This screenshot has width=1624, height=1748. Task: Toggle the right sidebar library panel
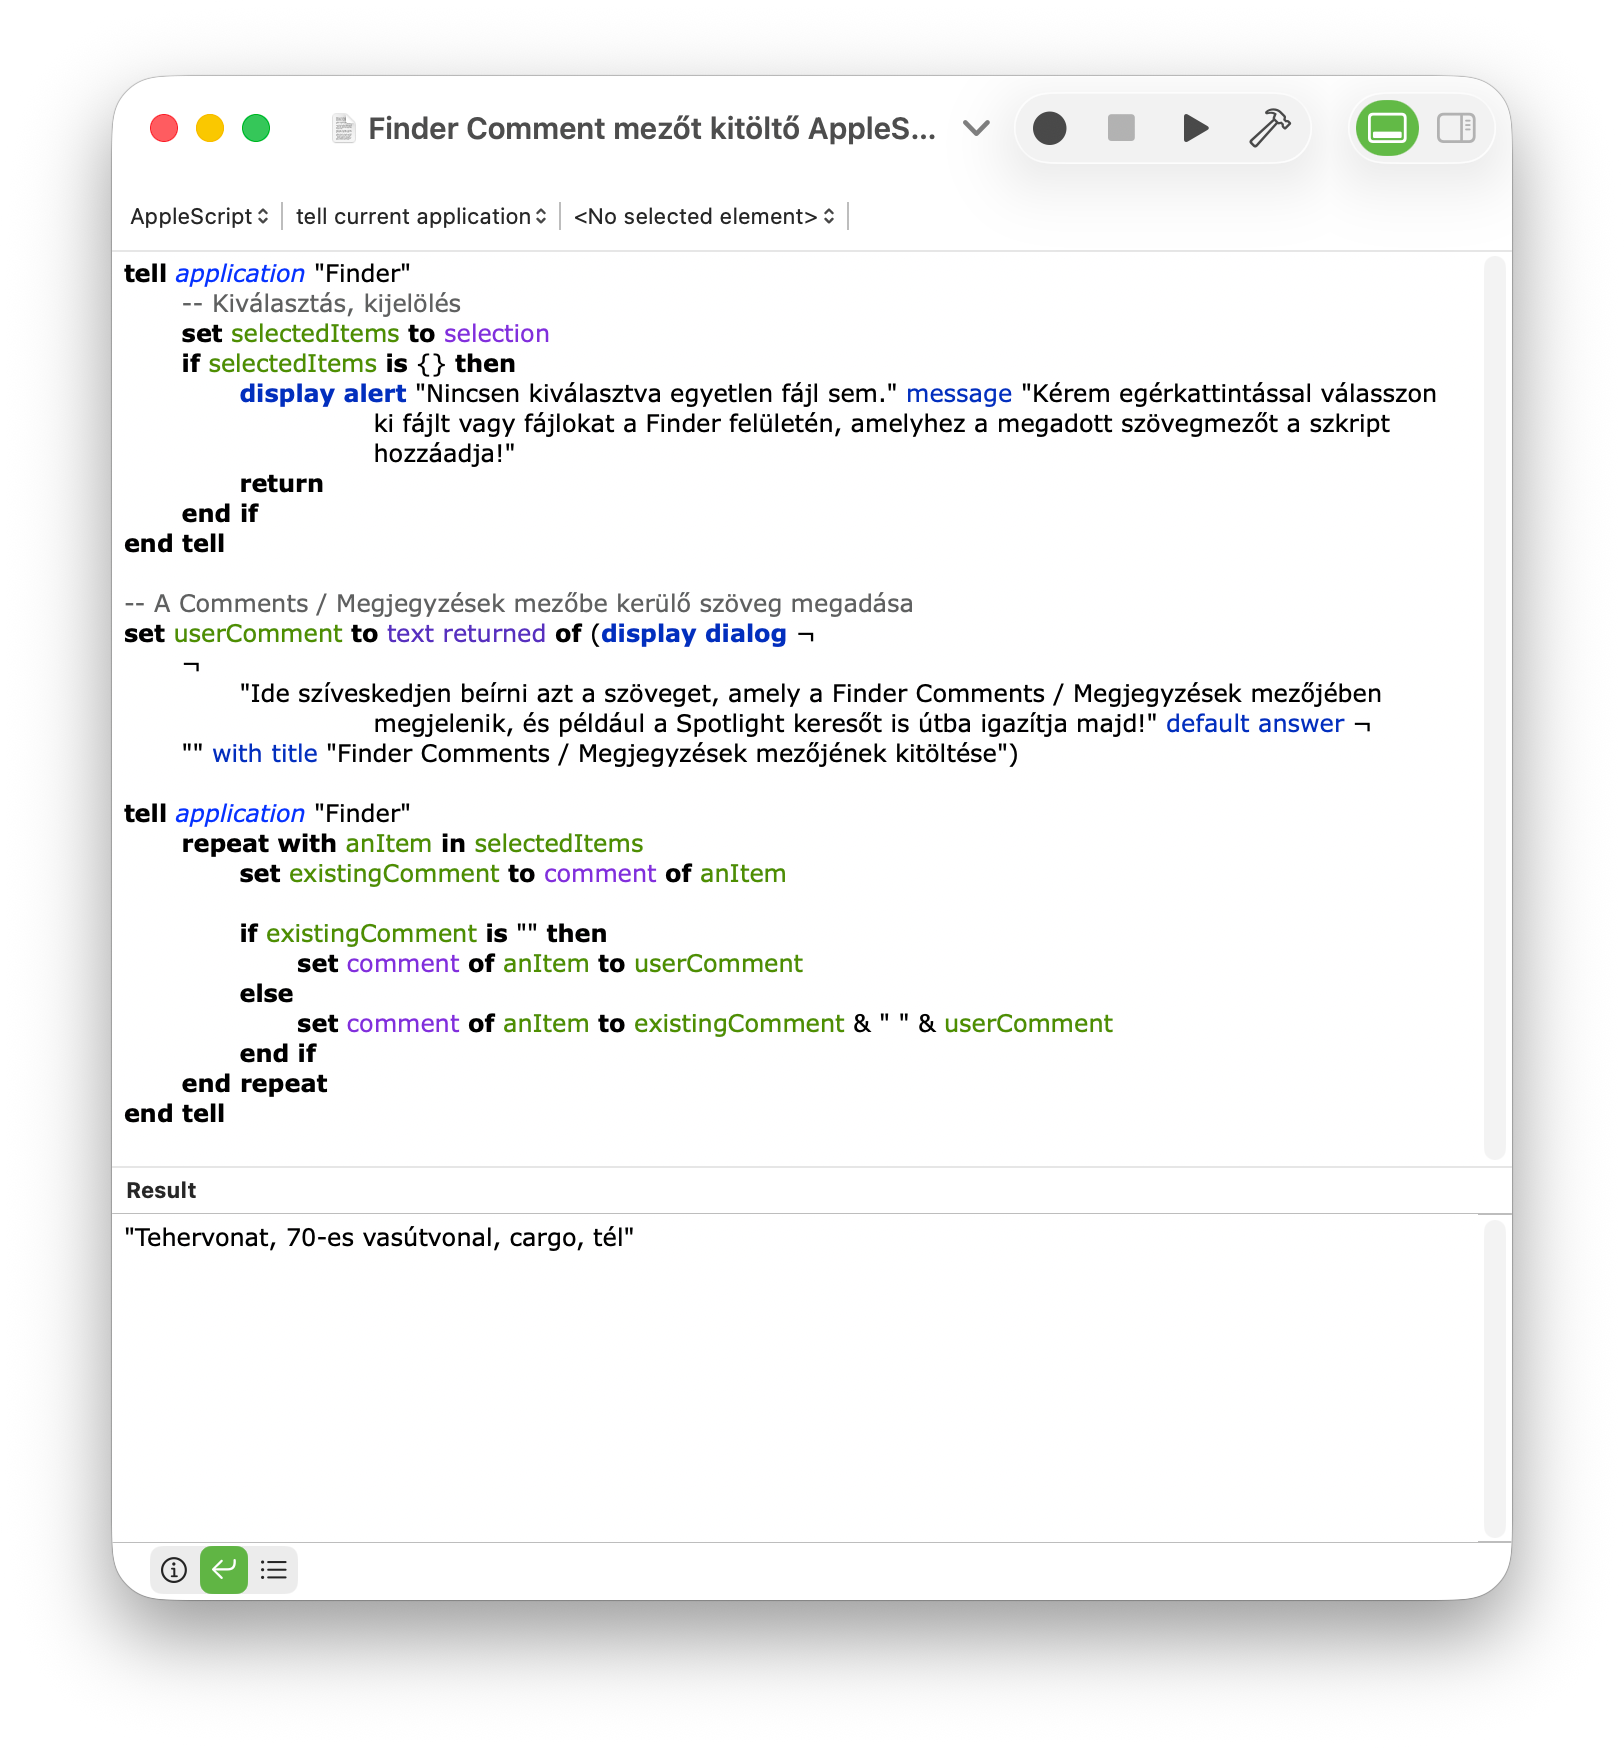[x=1455, y=129]
